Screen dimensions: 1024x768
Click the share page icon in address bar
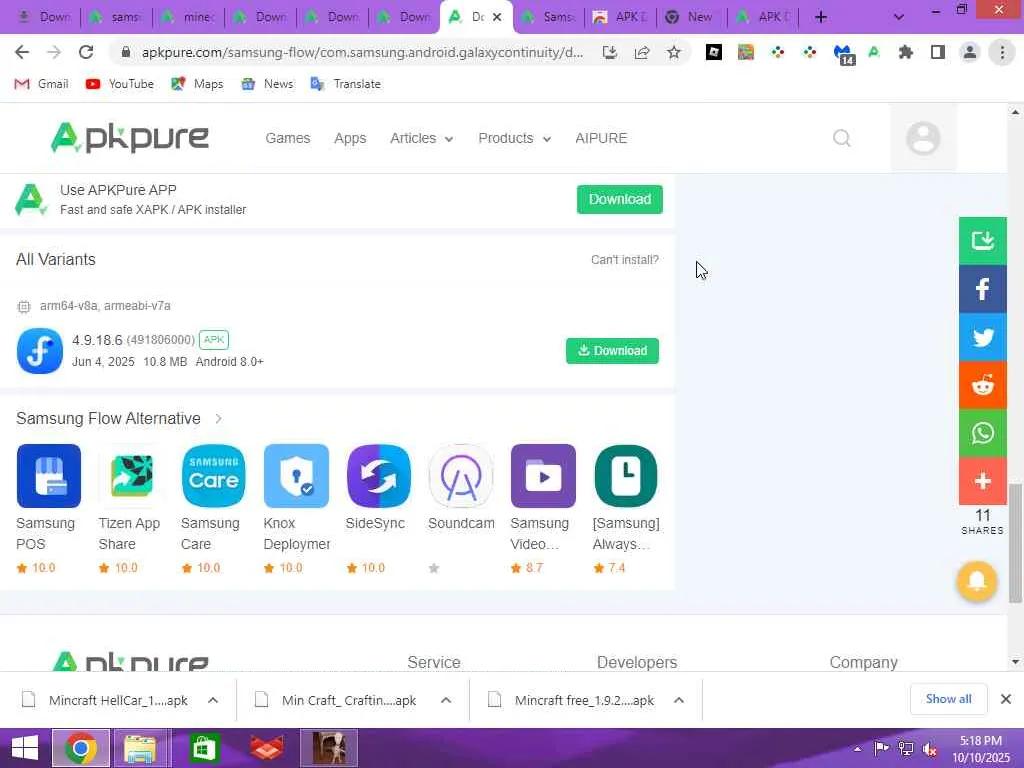coord(641,52)
